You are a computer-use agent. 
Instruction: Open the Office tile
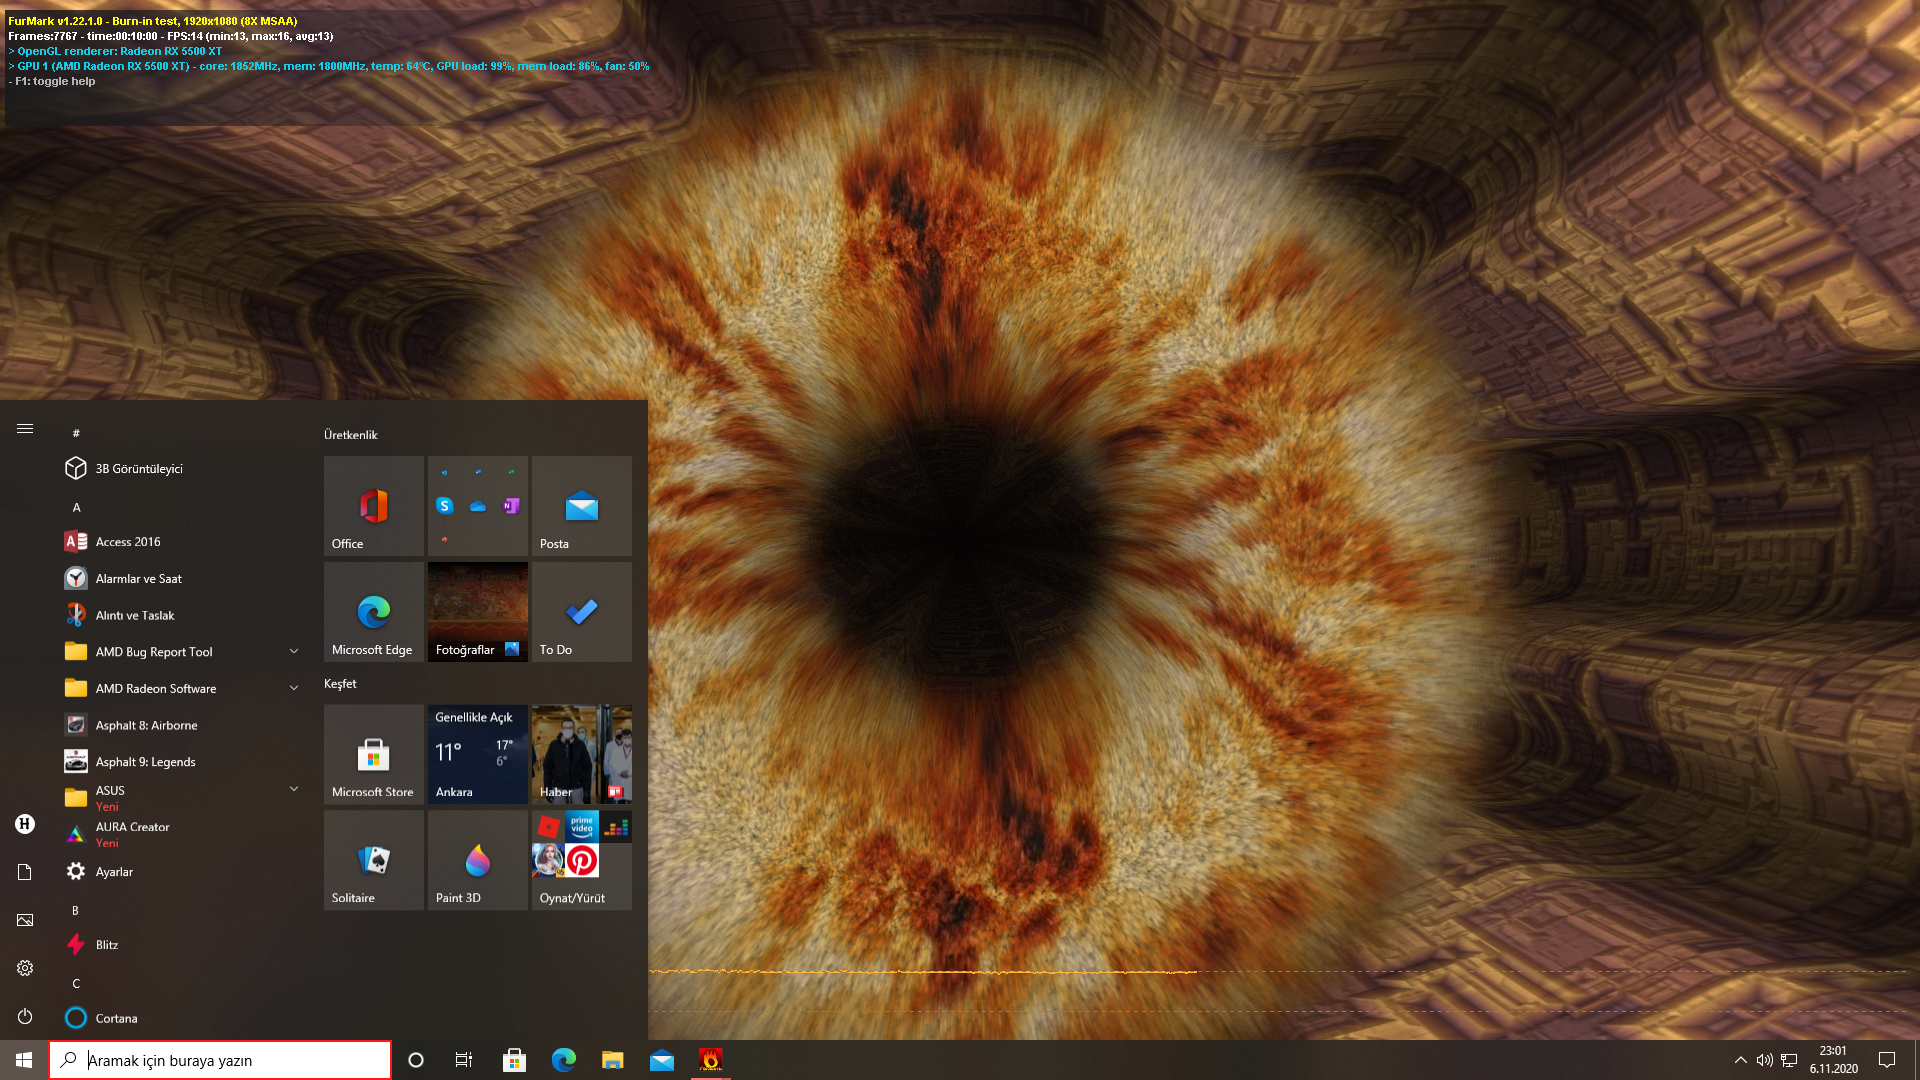pos(373,506)
